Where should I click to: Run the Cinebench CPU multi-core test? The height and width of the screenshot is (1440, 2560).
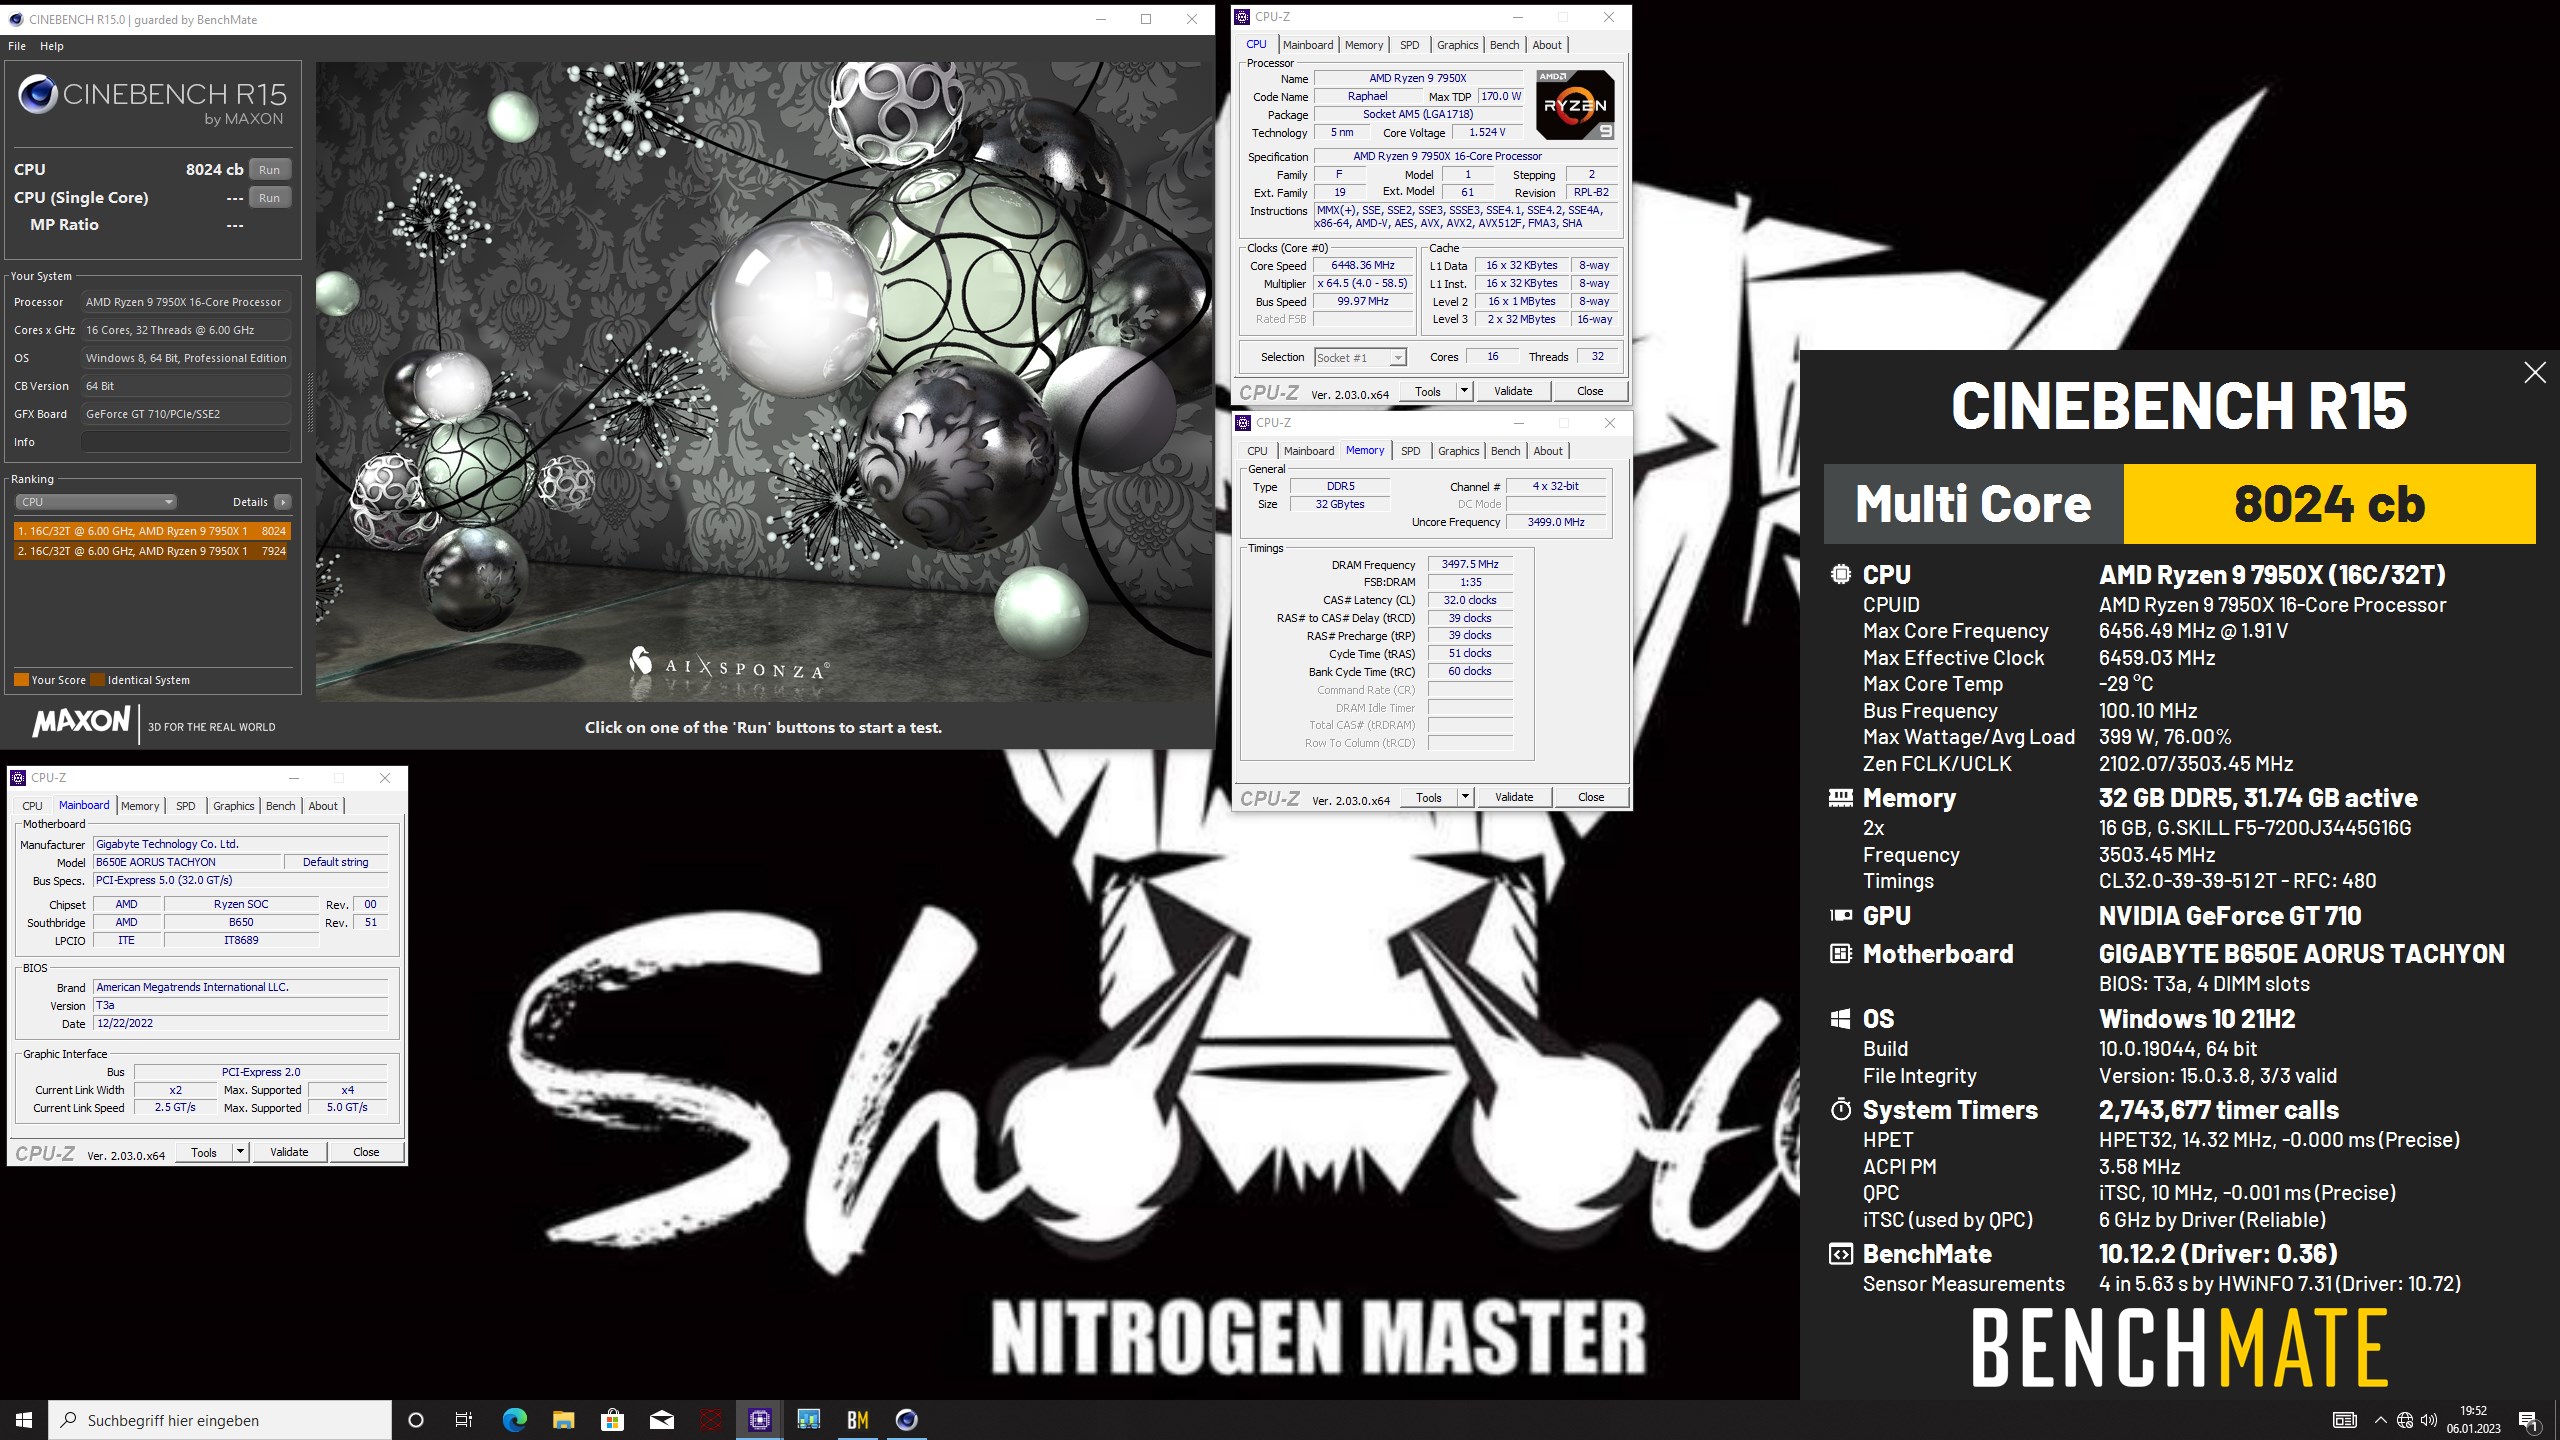pos(269,170)
